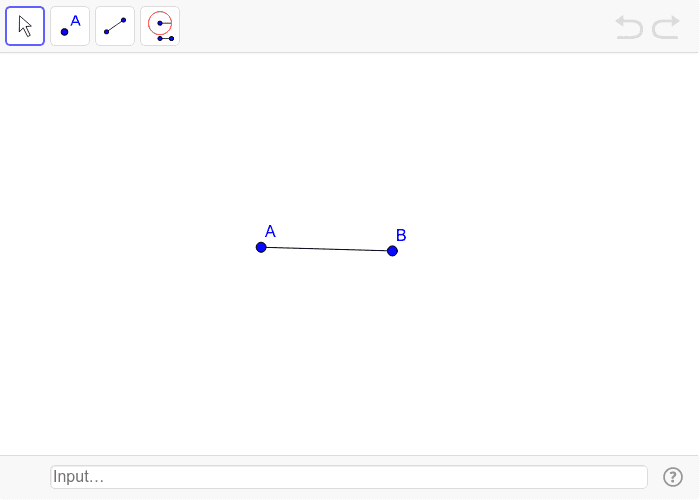700x500 pixels.
Task: Open input help question mark icon
Action: point(673,477)
